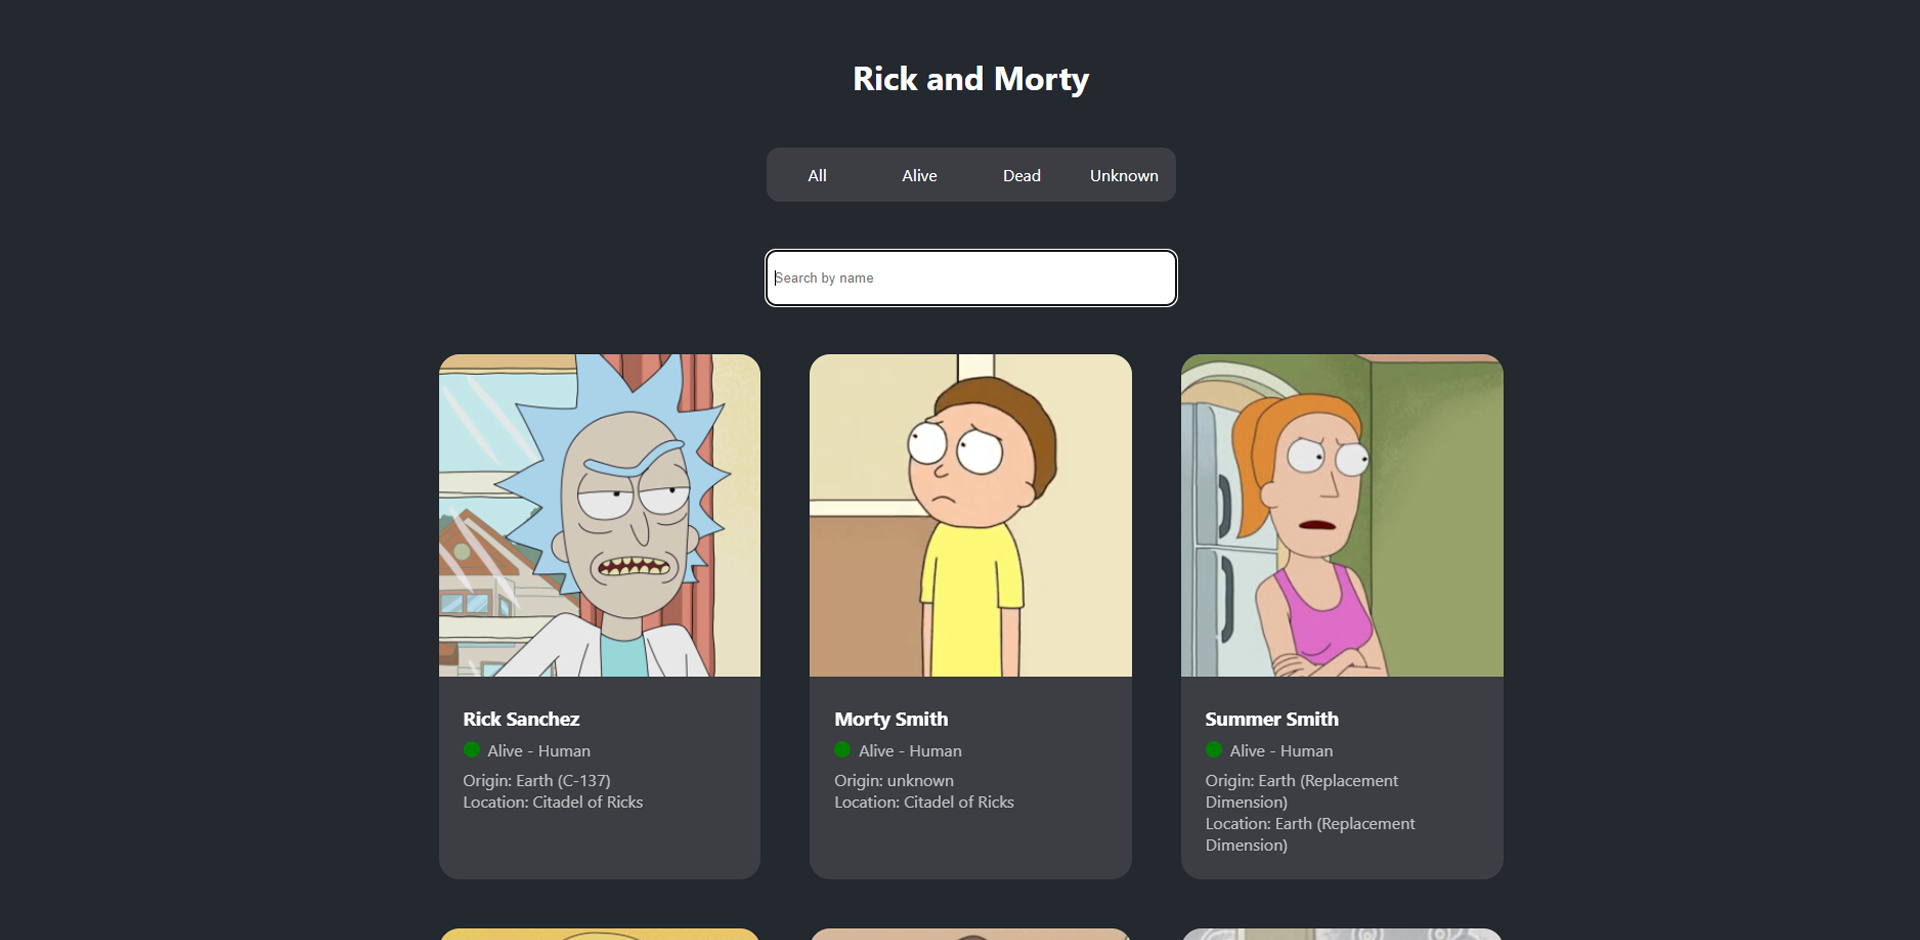Focus the Search by name field
Viewport: 1920px width, 940px height.
point(971,278)
